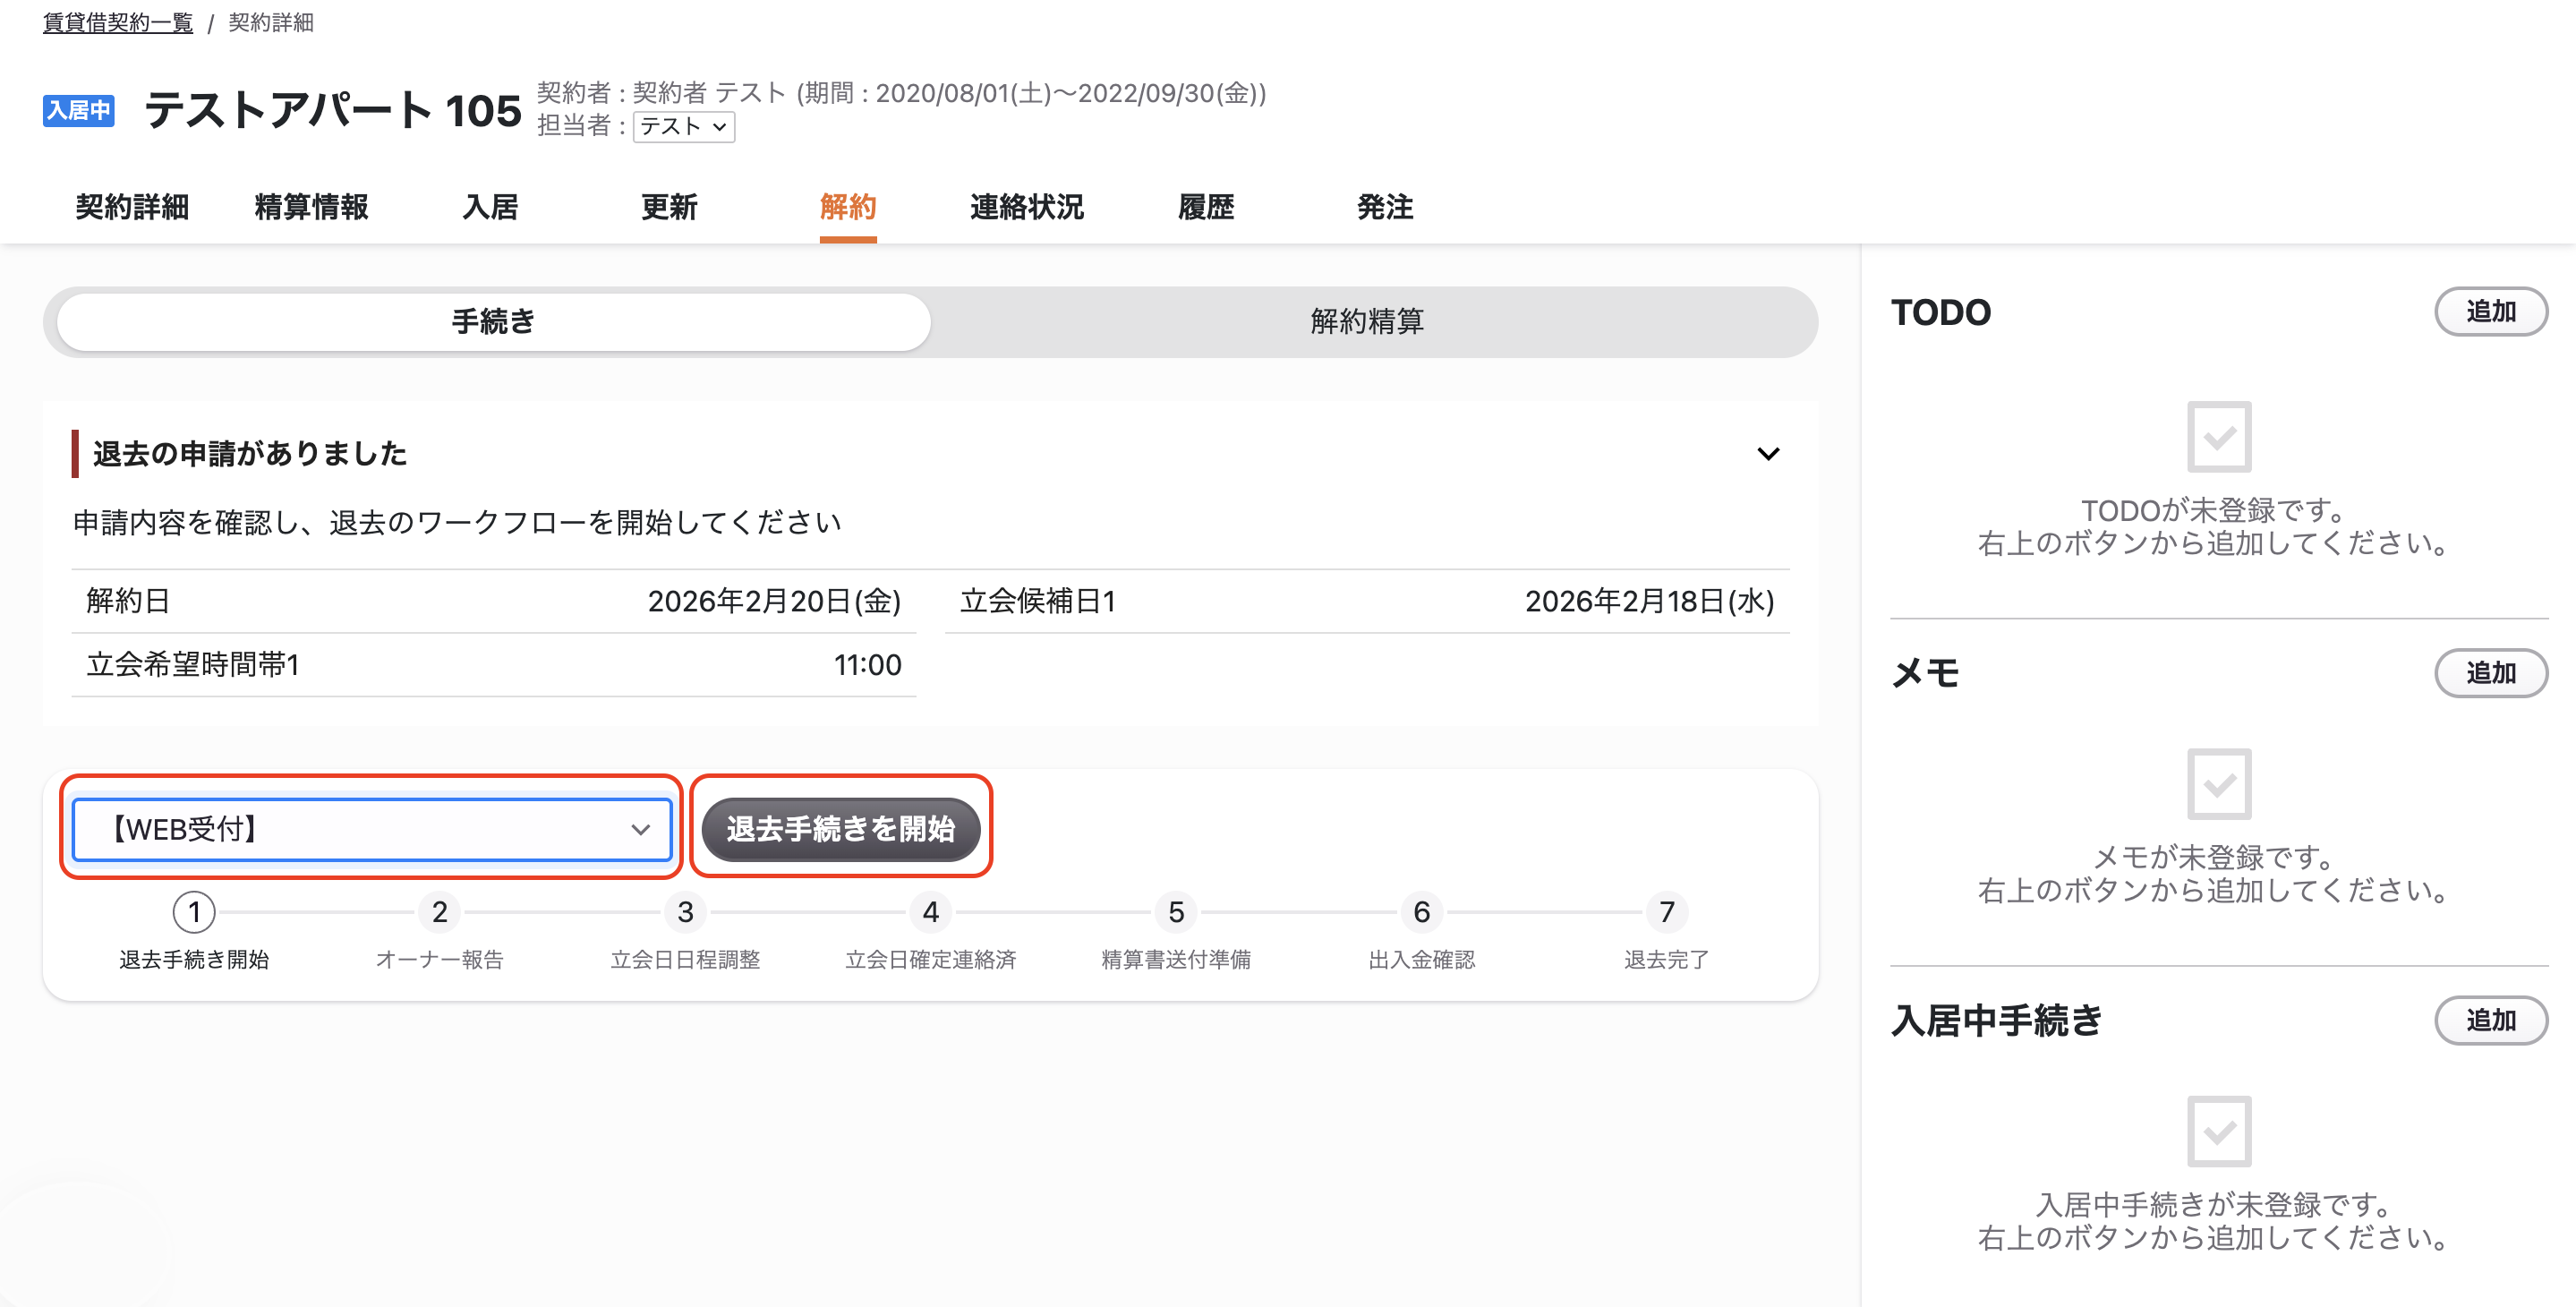Viewport: 2576px width, 1307px height.
Task: Click the 立会希望時間帯1 value 11:00
Action: 868,665
